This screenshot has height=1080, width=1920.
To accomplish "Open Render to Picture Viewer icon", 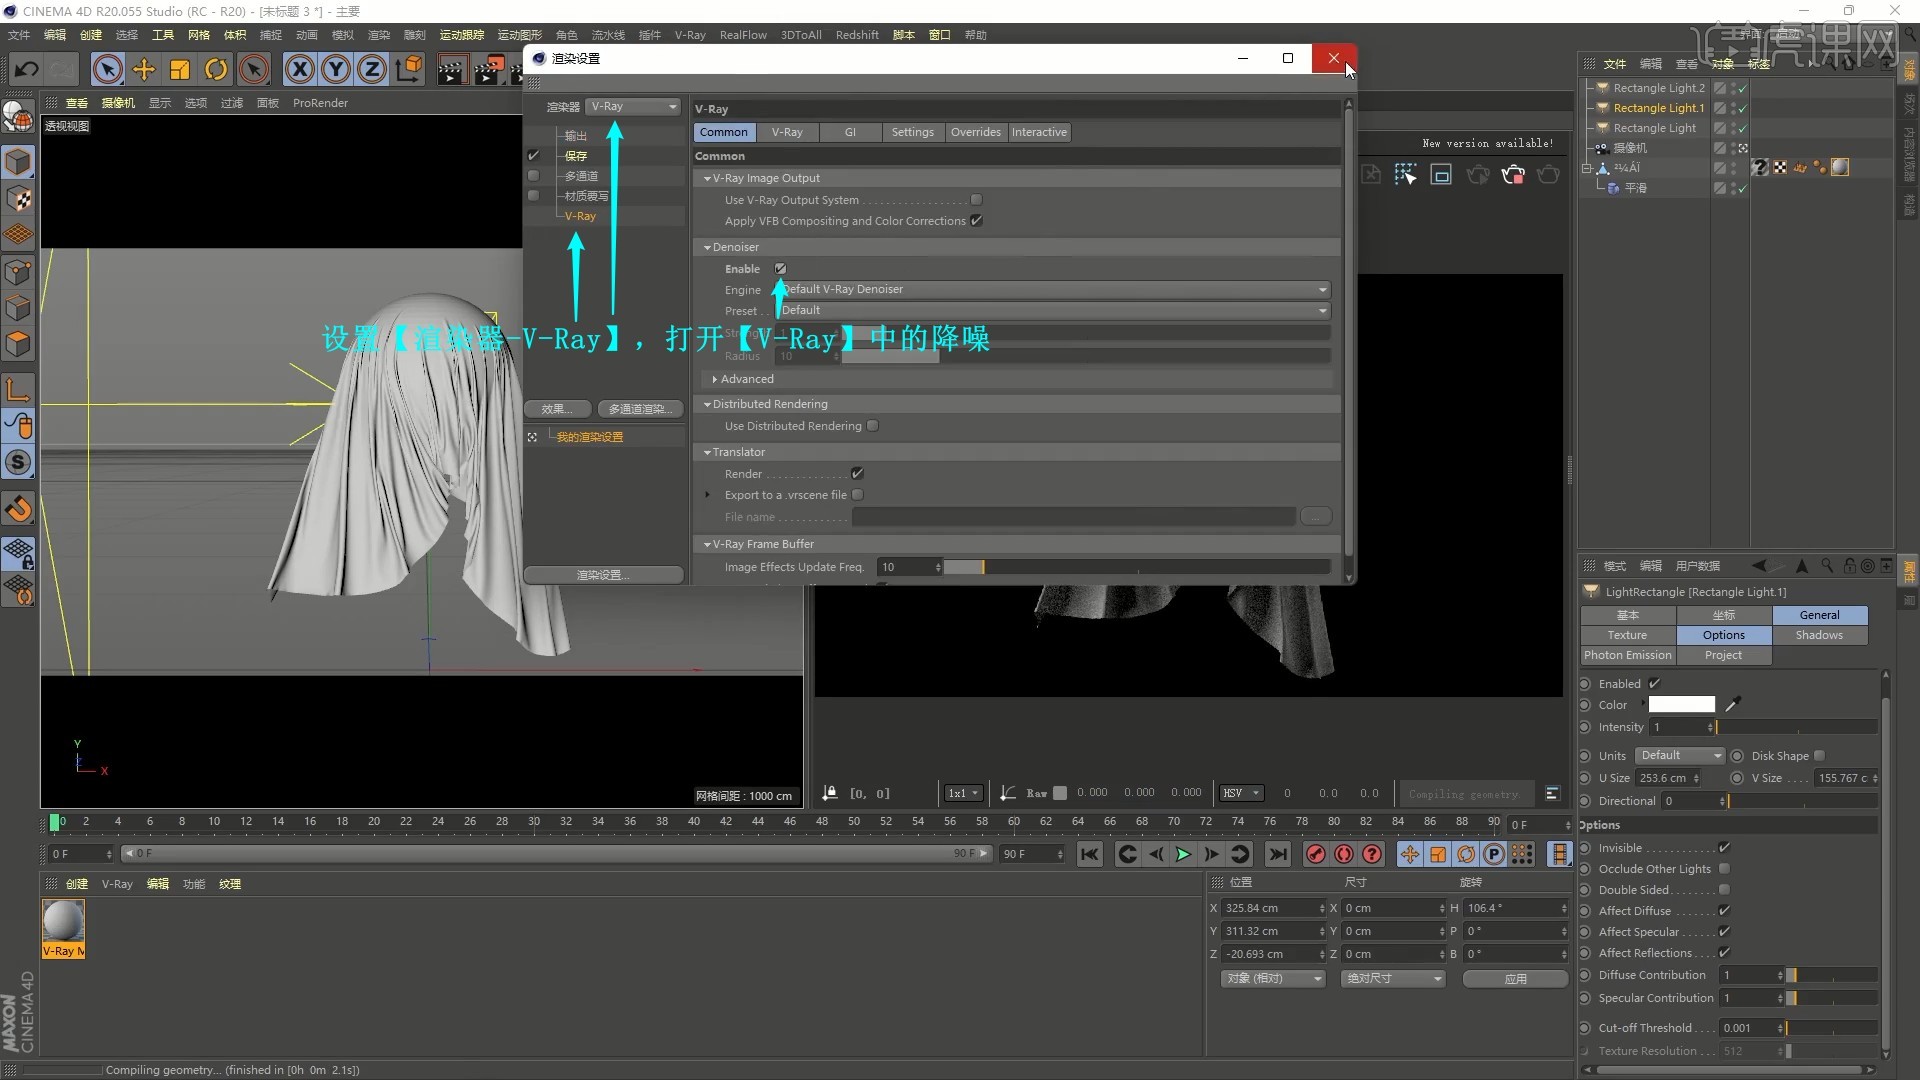I will coord(490,69).
